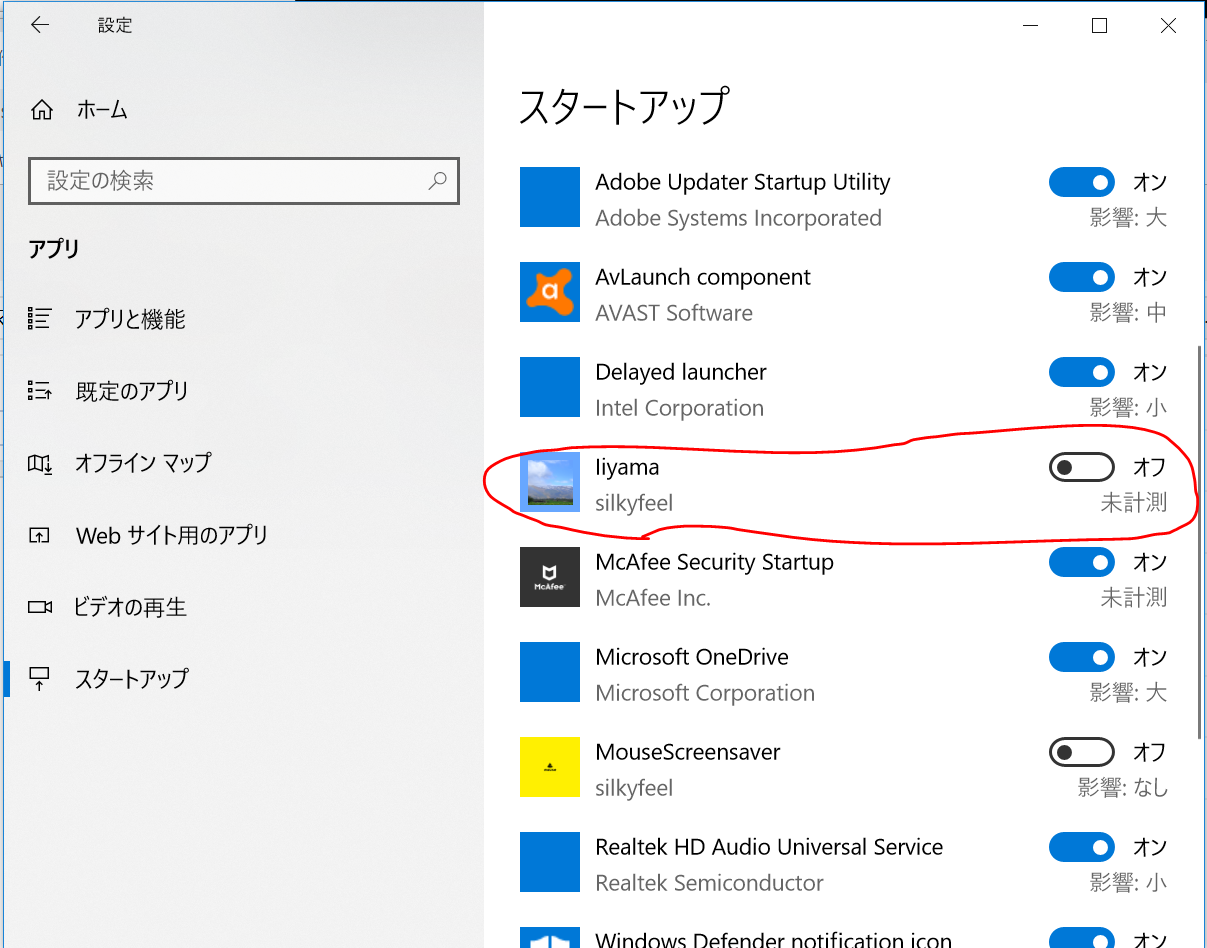The width and height of the screenshot is (1207, 948).
Task: Go back with the arrow icon
Action: [x=40, y=26]
